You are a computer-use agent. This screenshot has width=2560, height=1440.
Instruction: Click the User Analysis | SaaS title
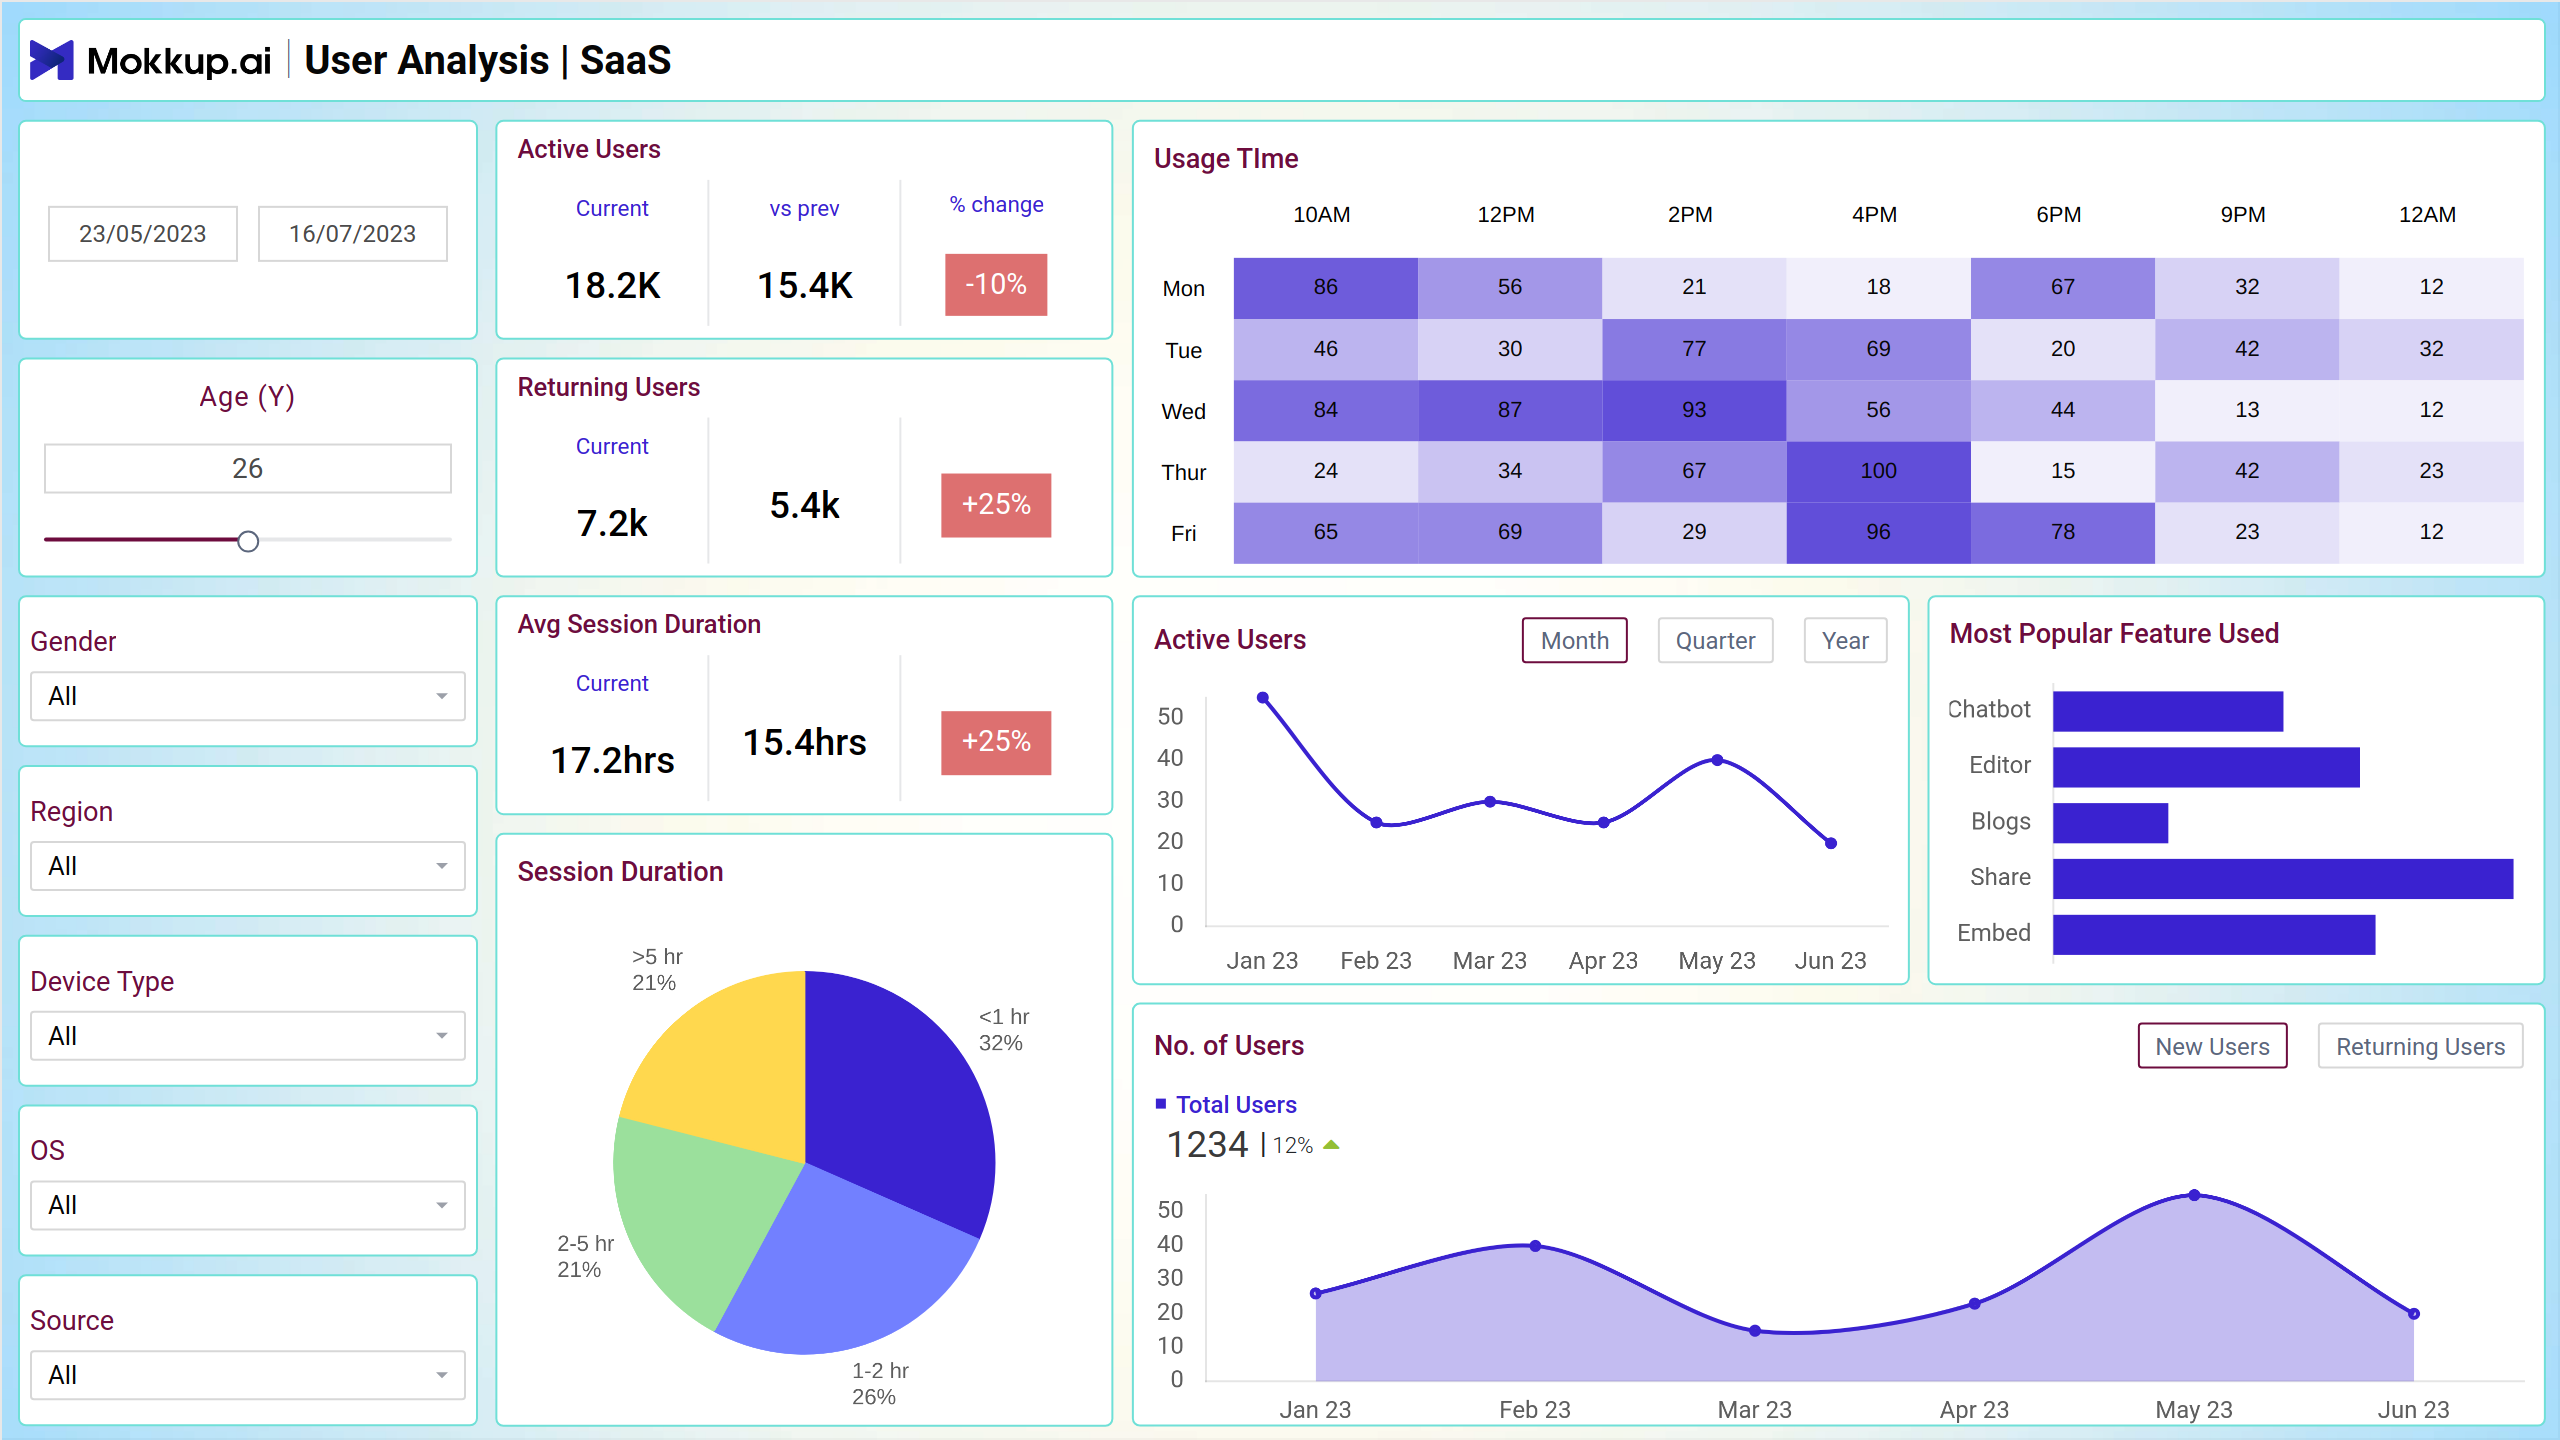(487, 60)
